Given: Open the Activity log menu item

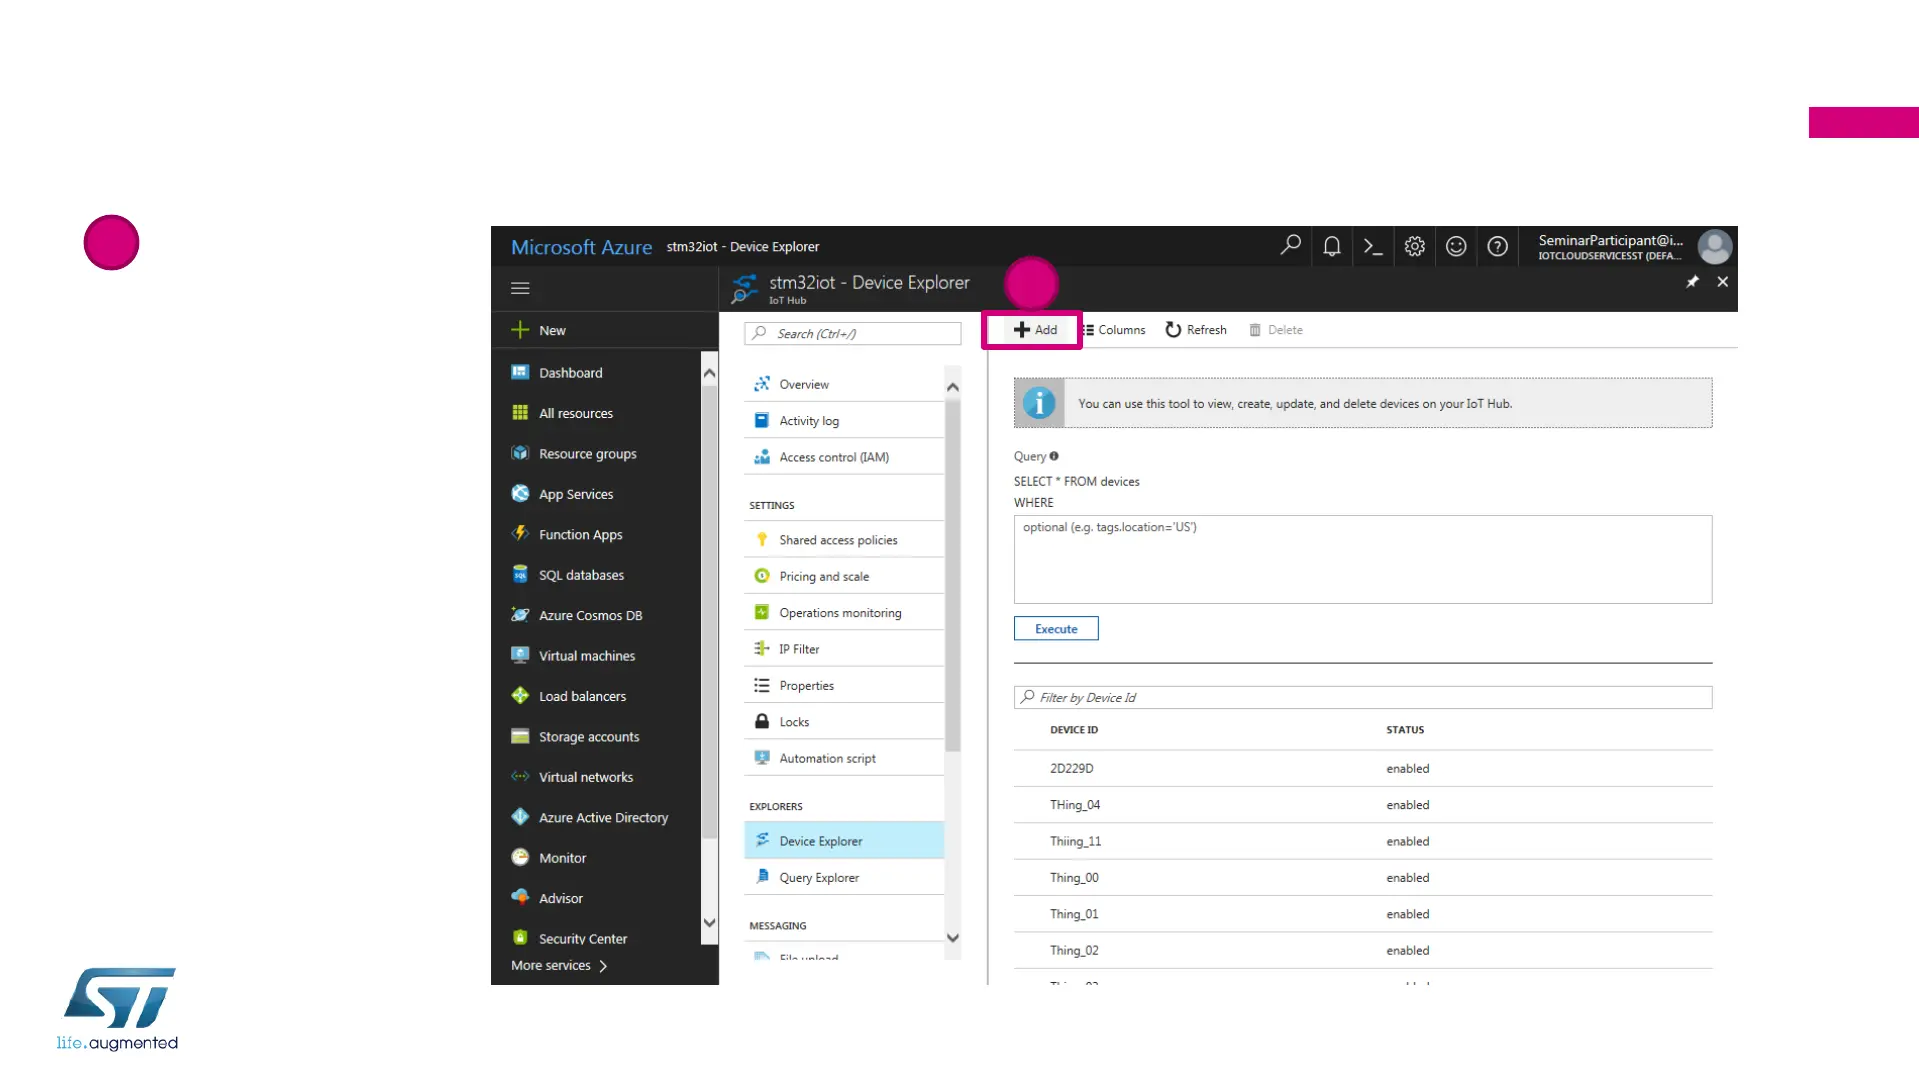Looking at the screenshot, I should pos(844,421).
